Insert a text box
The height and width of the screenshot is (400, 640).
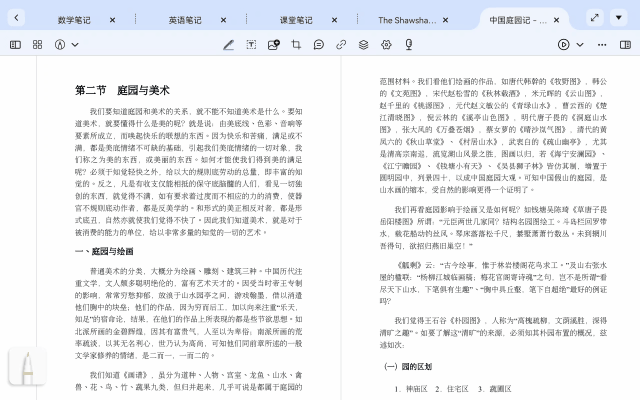pos(251,44)
